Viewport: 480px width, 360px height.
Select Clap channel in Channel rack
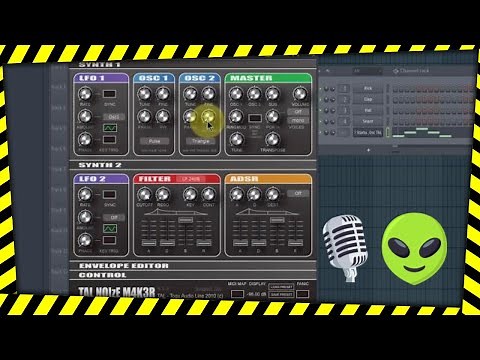pyautogui.click(x=368, y=99)
